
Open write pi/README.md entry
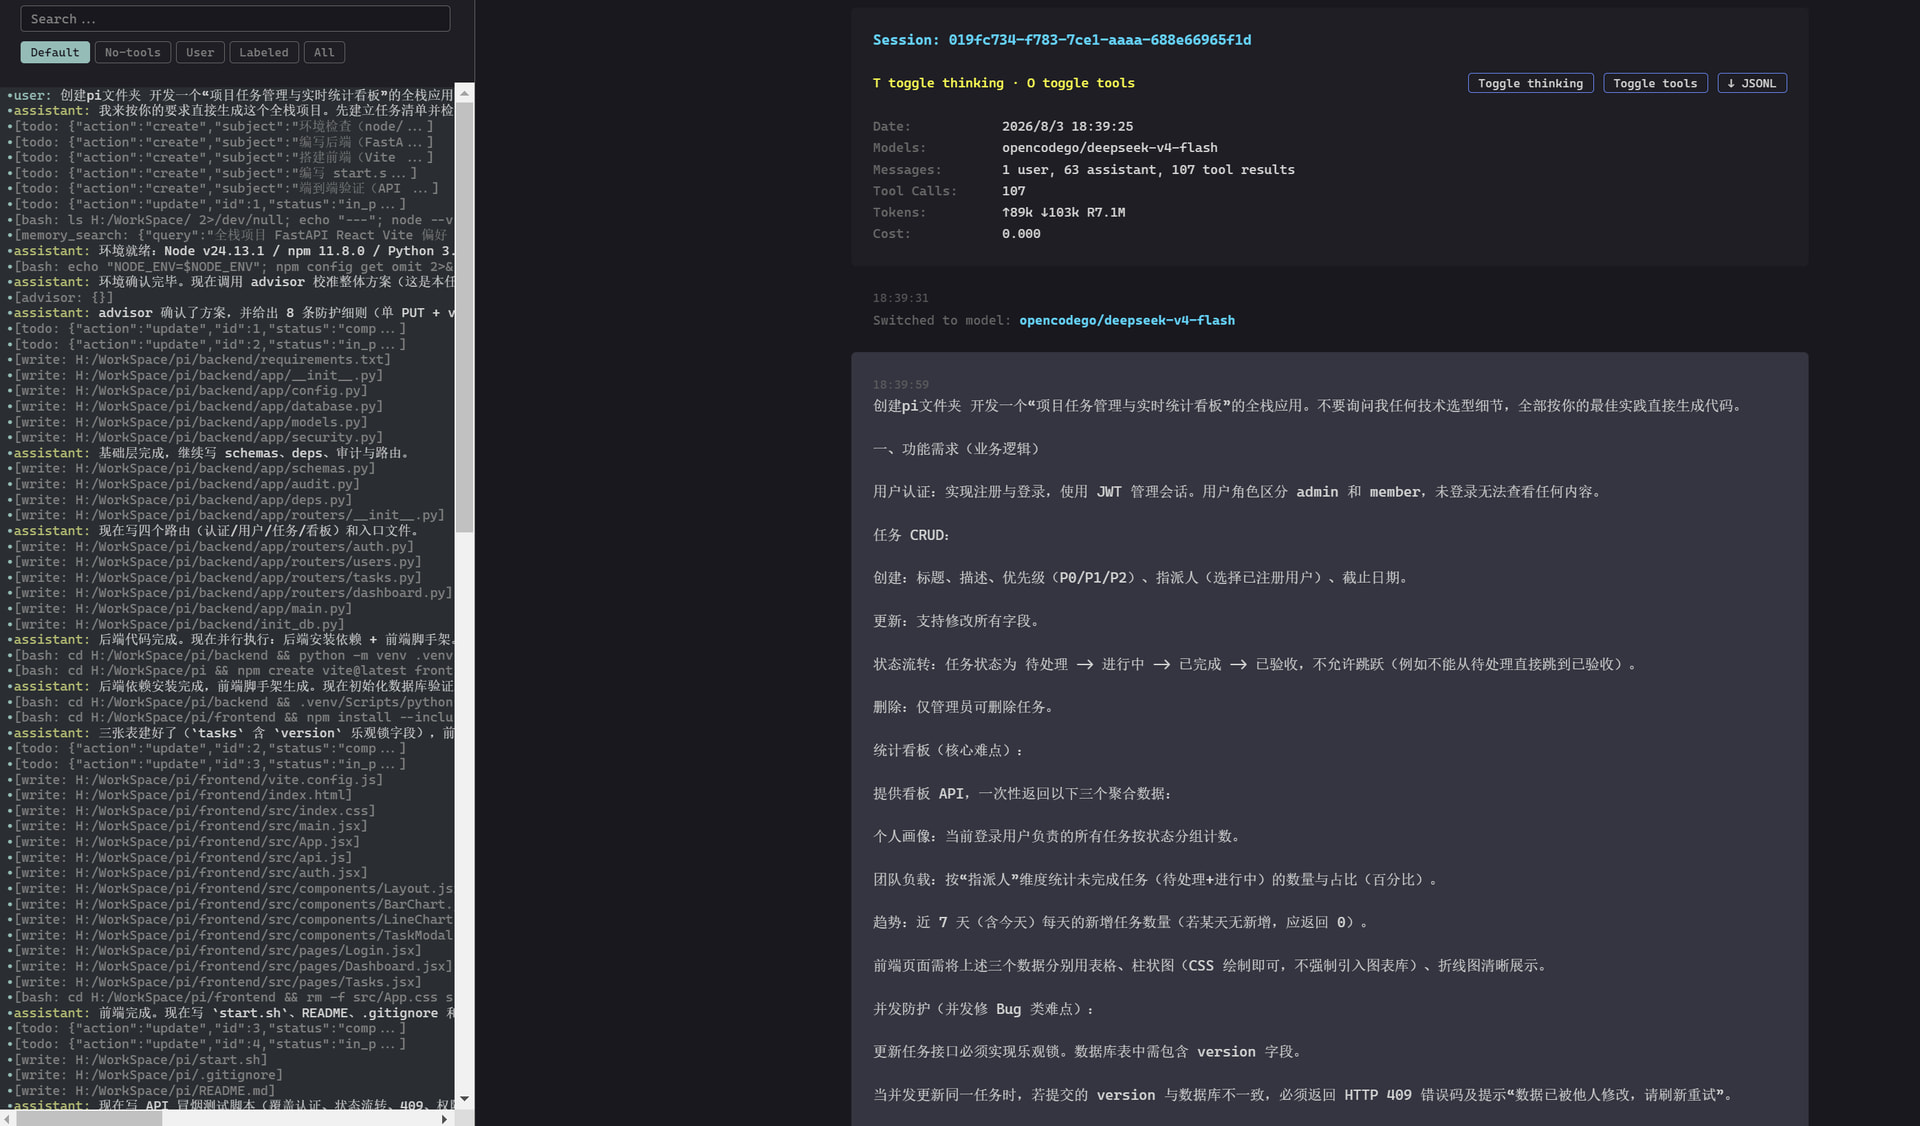coord(145,1091)
